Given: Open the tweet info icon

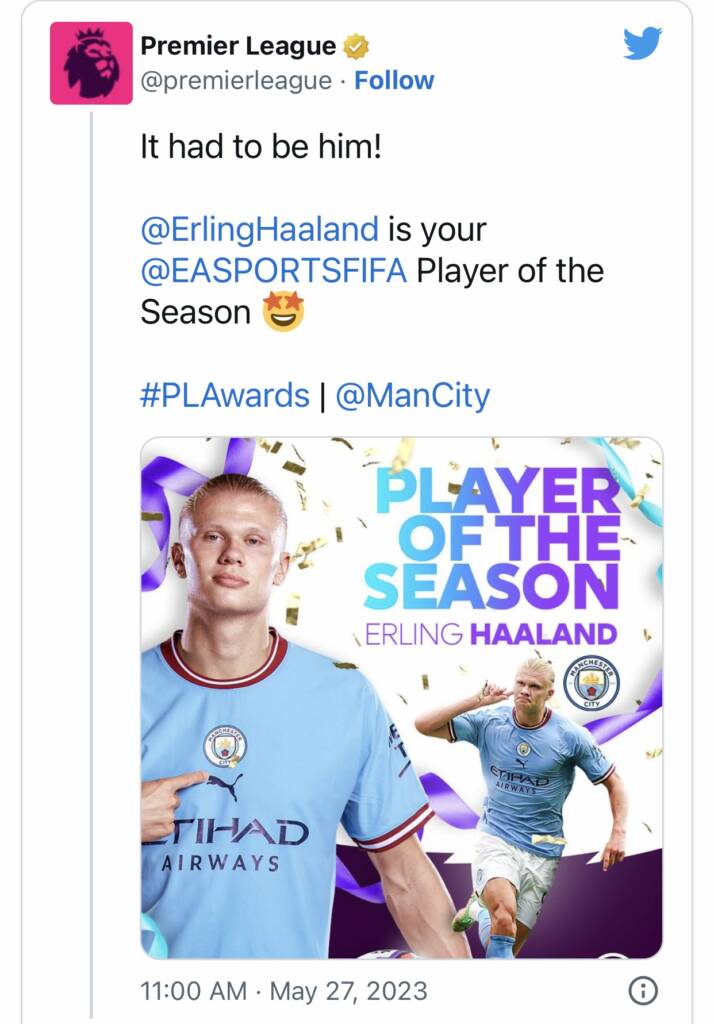Looking at the screenshot, I should pos(643,991).
